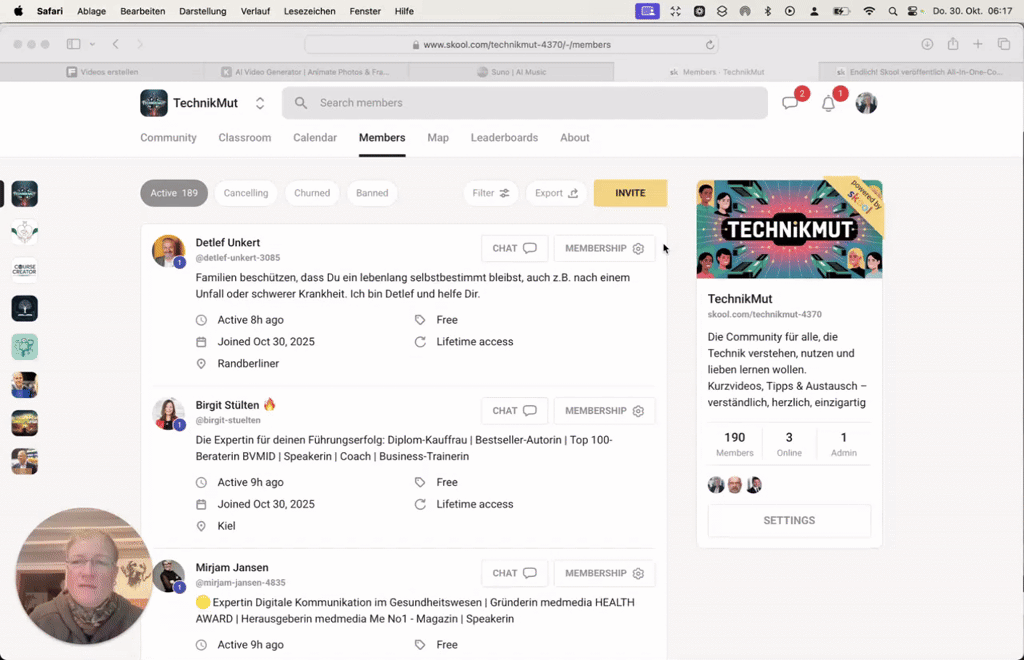Image resolution: width=1024 pixels, height=660 pixels.
Task: Select the Course Creator group icon in switcher
Action: (x=25, y=270)
